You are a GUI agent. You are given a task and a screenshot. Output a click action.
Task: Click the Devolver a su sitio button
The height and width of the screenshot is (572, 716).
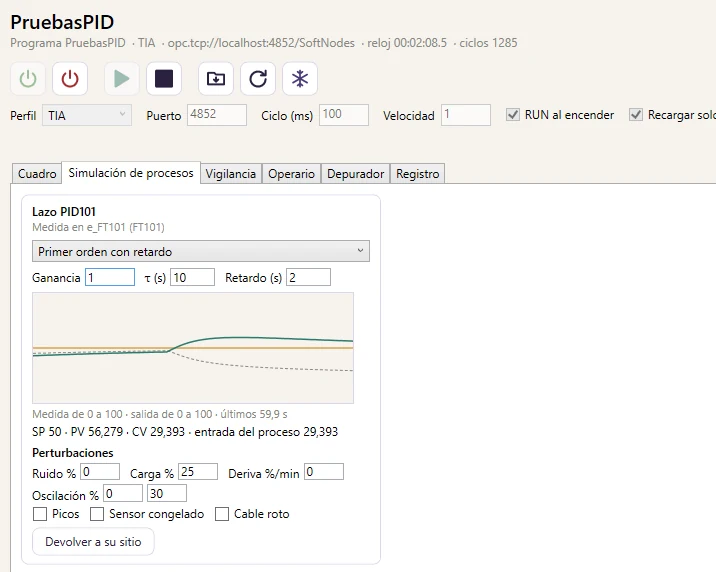coord(93,542)
